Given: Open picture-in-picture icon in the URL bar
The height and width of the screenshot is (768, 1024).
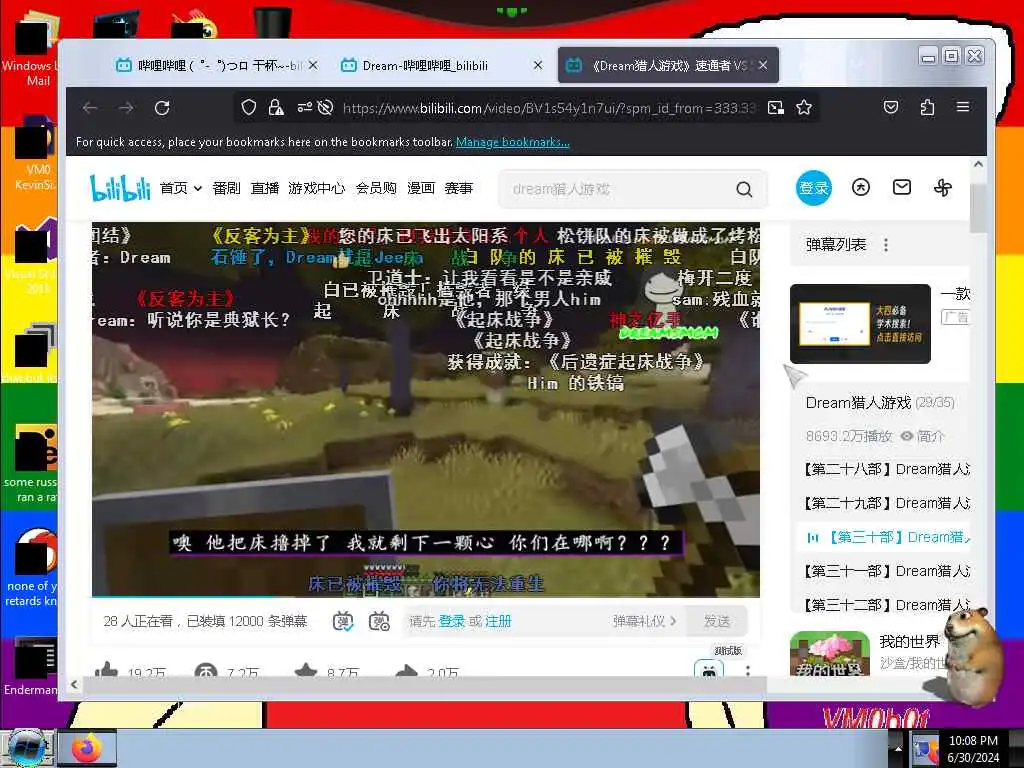Looking at the screenshot, I should click(x=776, y=108).
